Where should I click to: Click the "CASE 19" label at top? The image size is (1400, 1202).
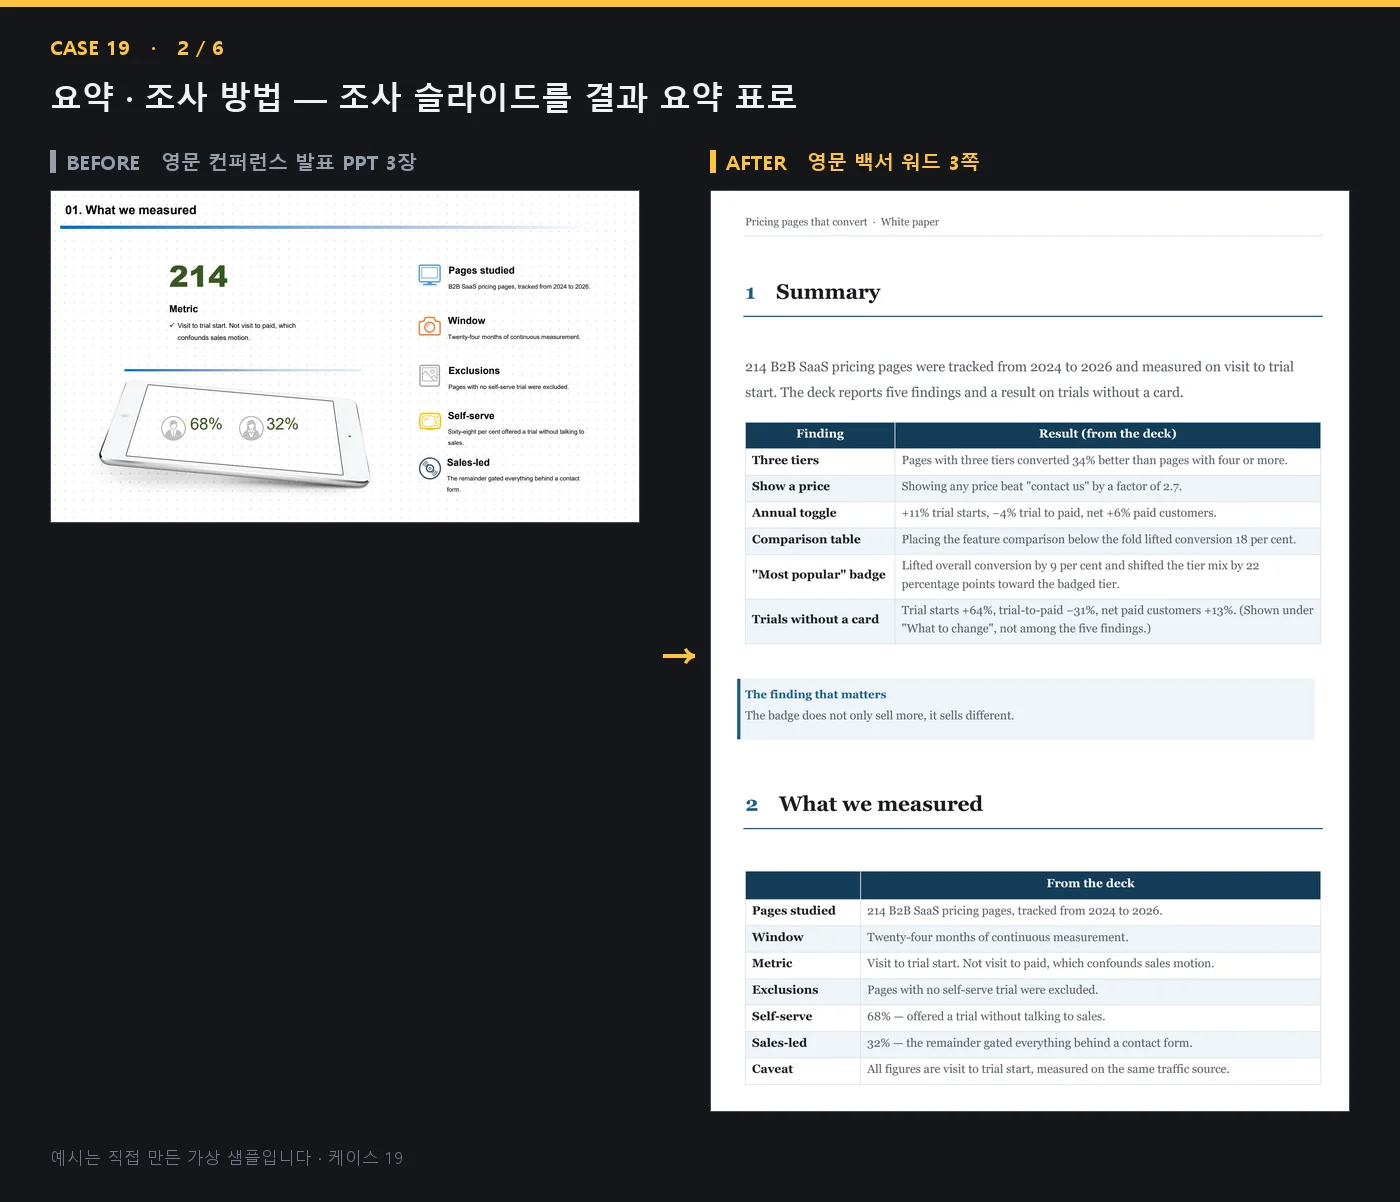coord(90,48)
